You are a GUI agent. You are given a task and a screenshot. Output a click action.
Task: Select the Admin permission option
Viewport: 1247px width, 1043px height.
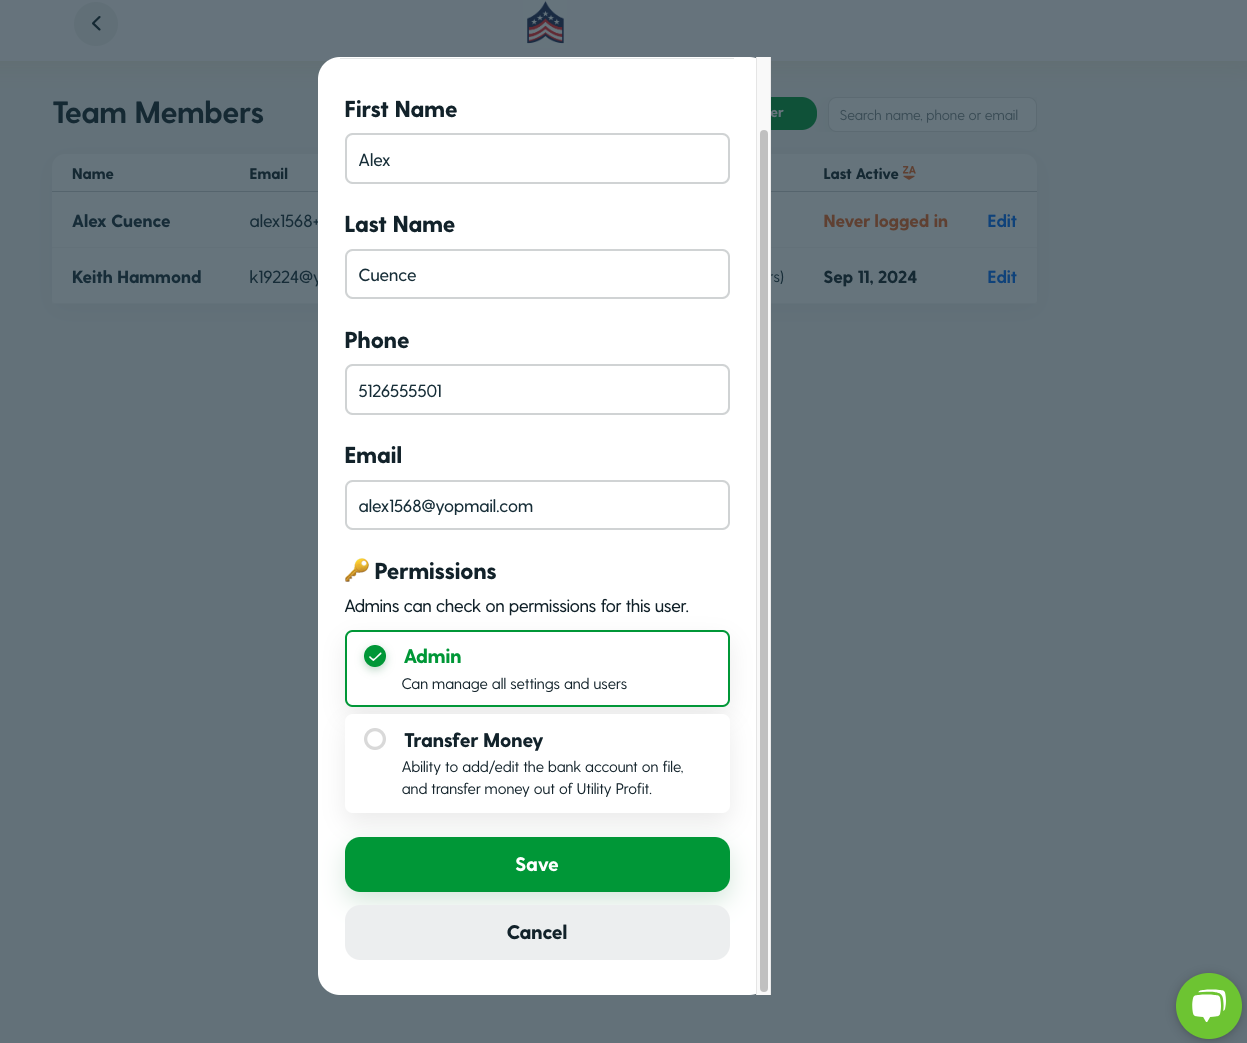point(537,668)
